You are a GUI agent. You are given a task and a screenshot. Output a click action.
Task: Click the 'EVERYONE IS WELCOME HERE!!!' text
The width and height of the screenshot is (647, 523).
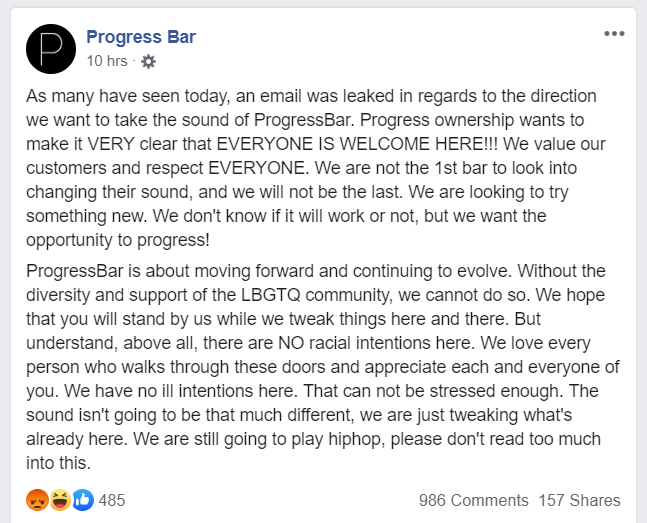(357, 144)
